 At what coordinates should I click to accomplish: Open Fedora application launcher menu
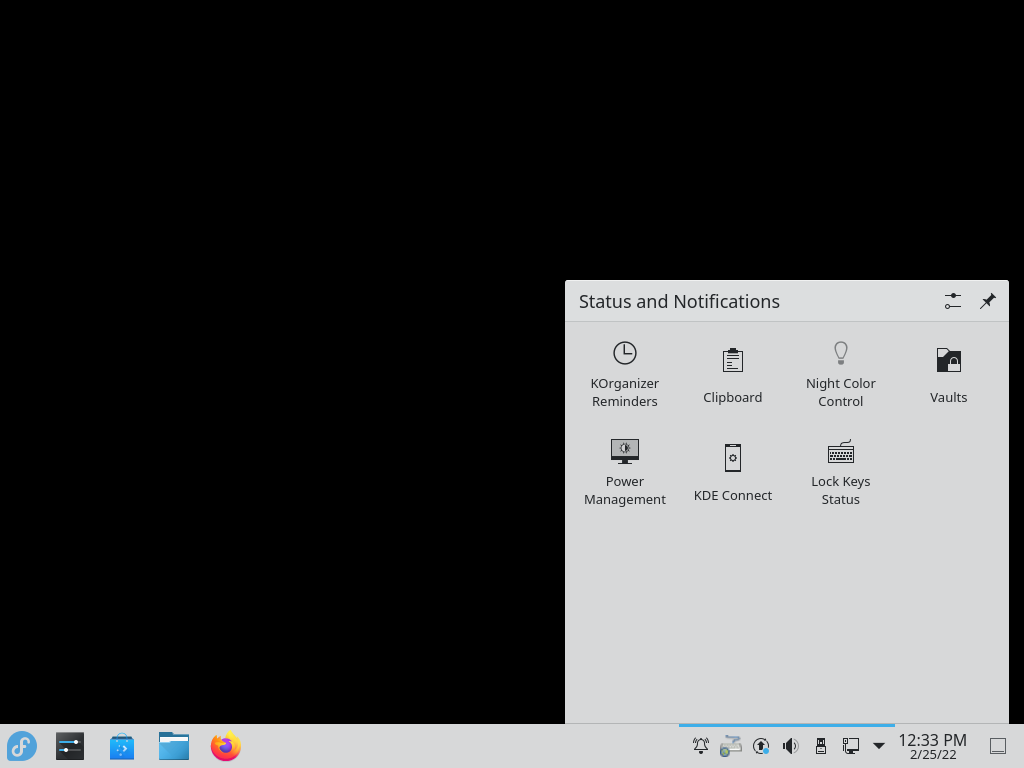[22, 746]
